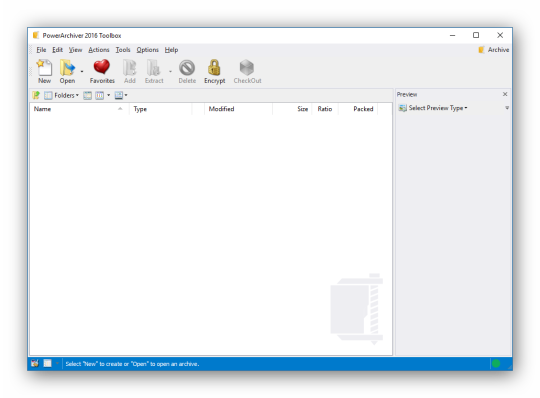This screenshot has width=540, height=398.
Task: Open the Edit menu
Action: coord(58,50)
